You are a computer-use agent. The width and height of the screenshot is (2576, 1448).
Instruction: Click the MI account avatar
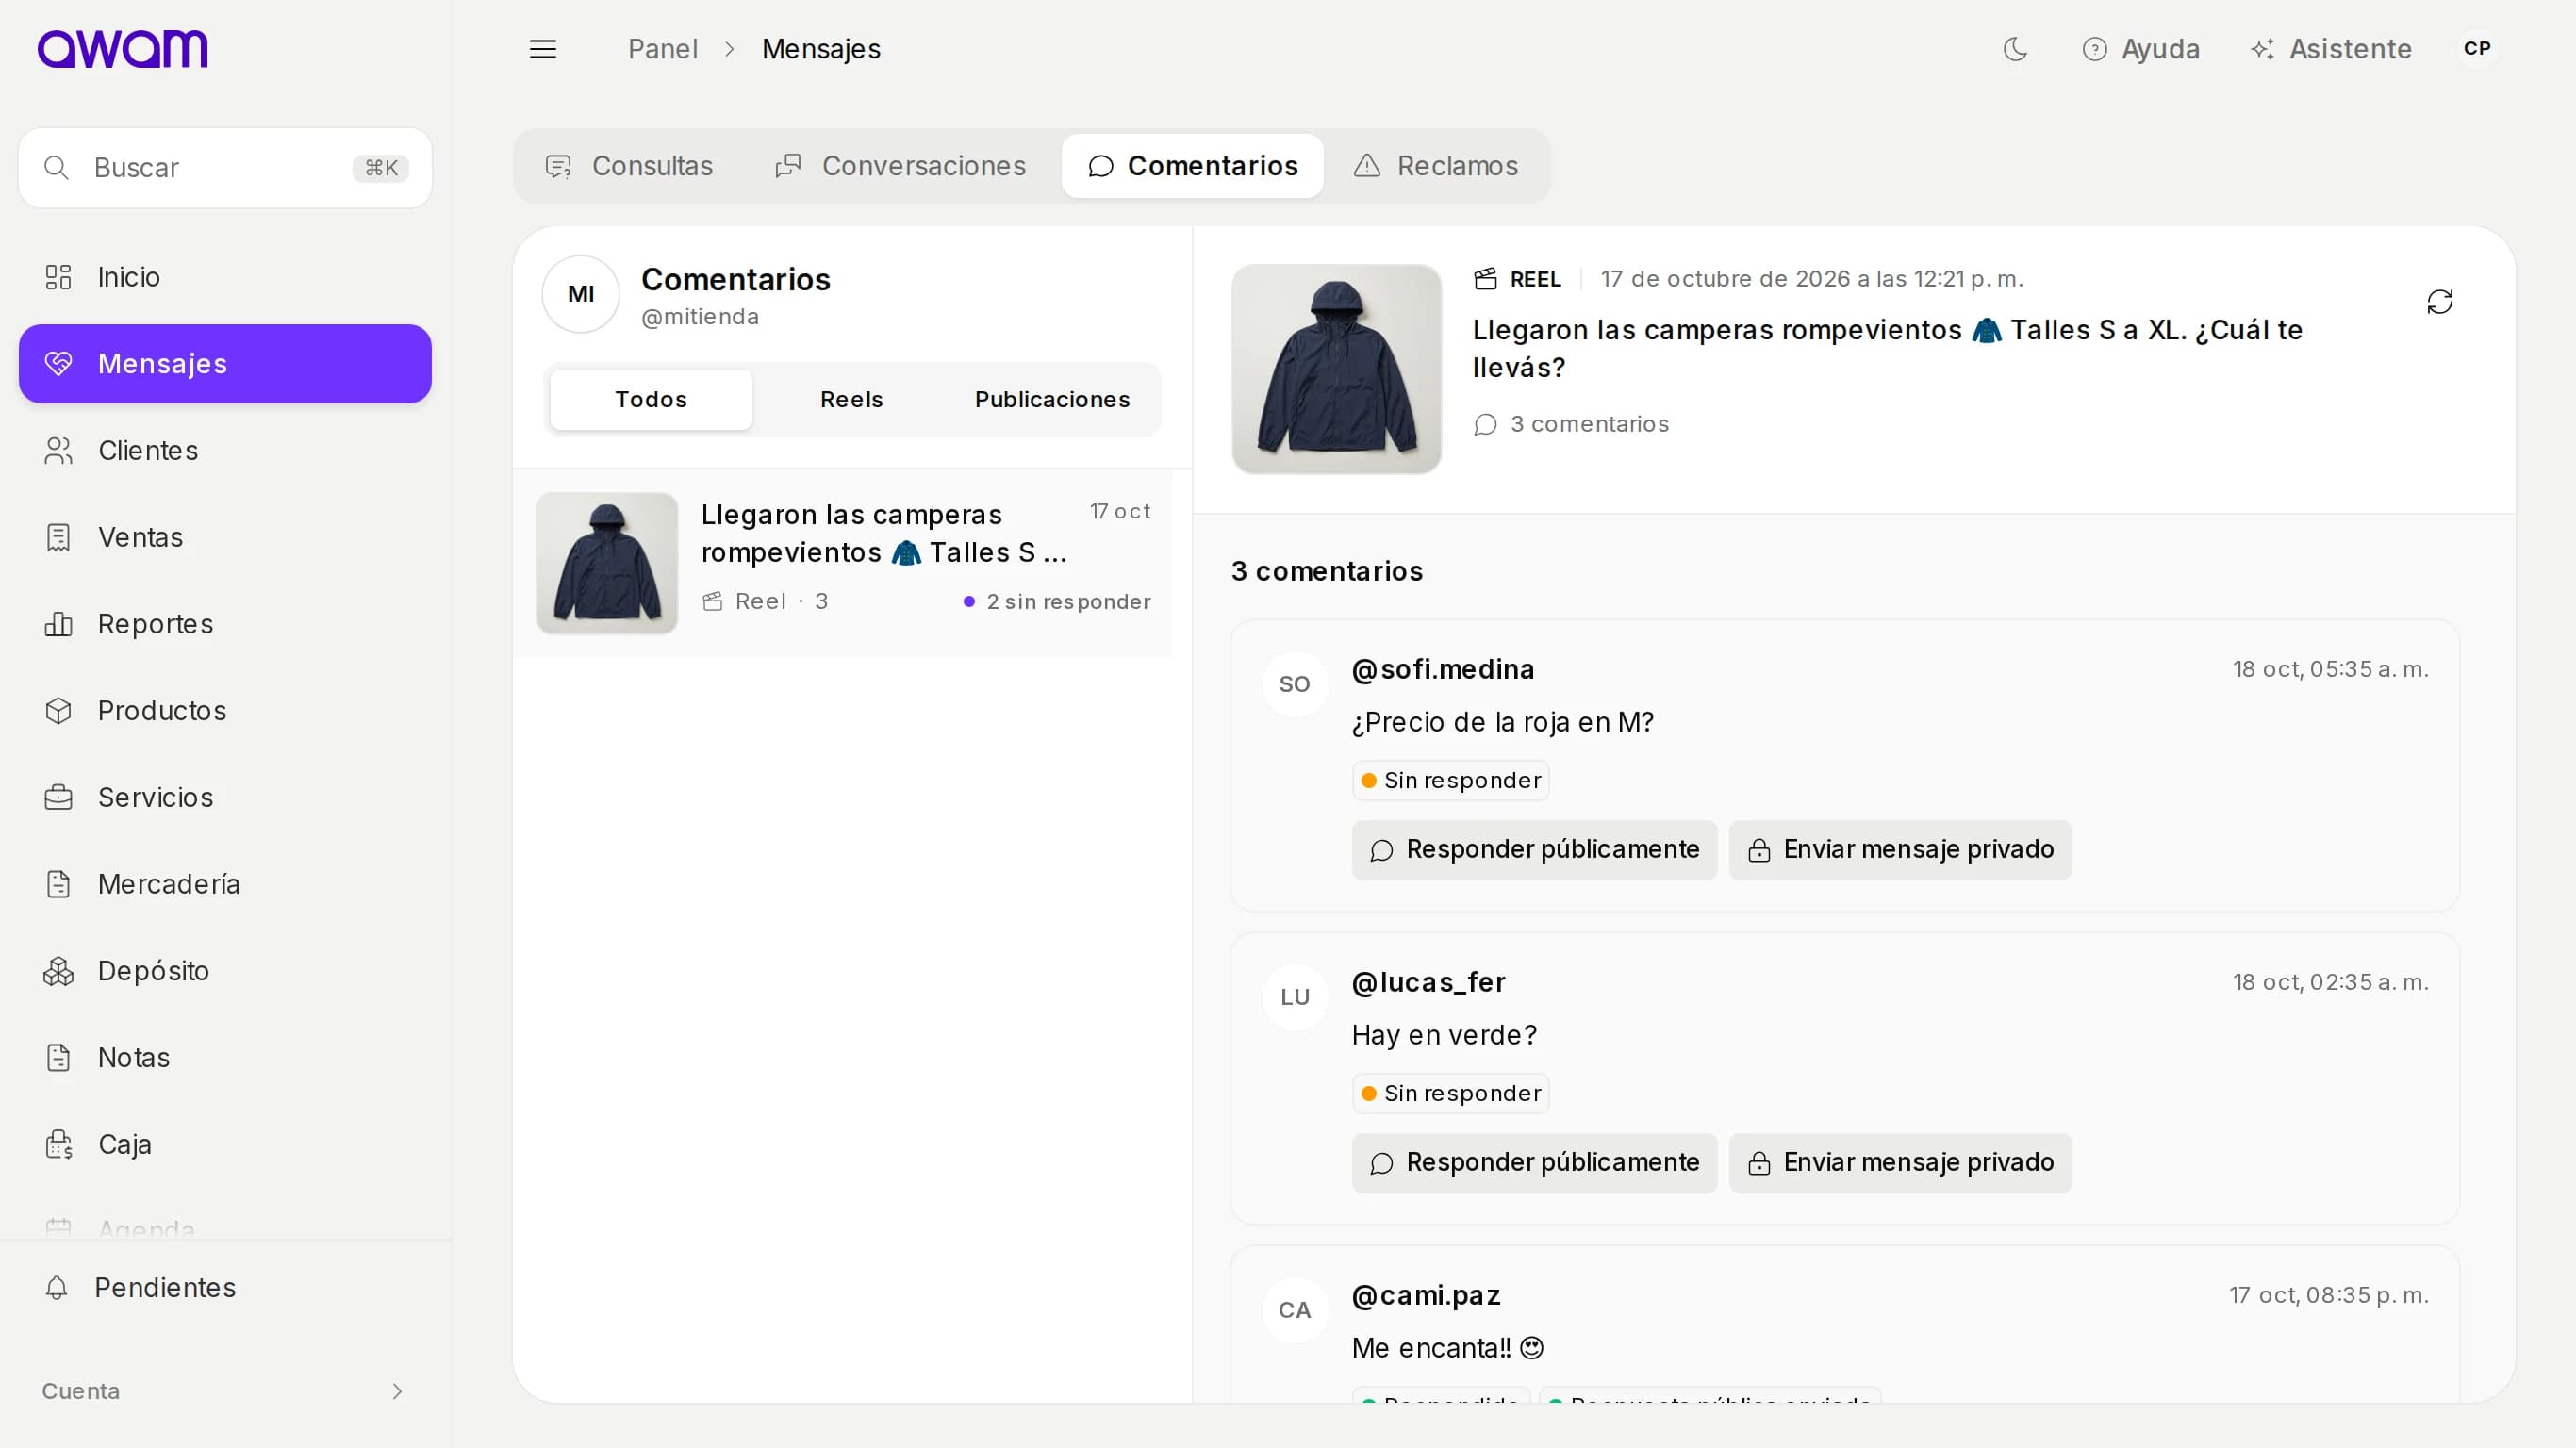581,294
